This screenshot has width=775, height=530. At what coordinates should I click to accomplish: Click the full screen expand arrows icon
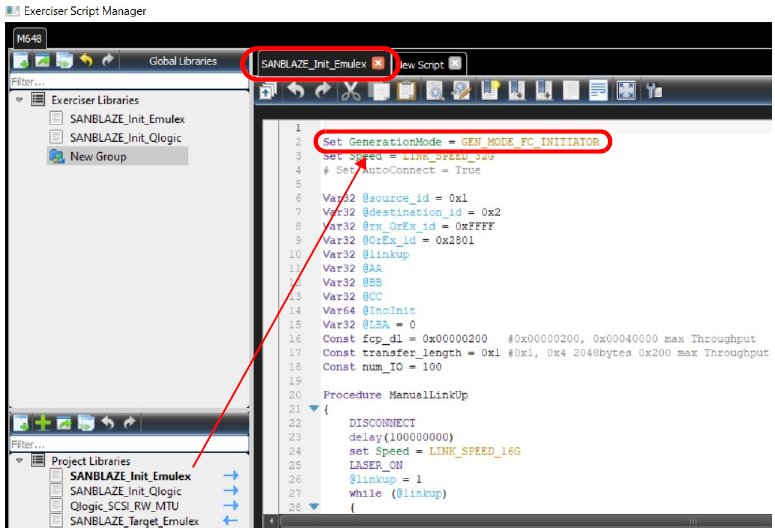tap(626, 91)
